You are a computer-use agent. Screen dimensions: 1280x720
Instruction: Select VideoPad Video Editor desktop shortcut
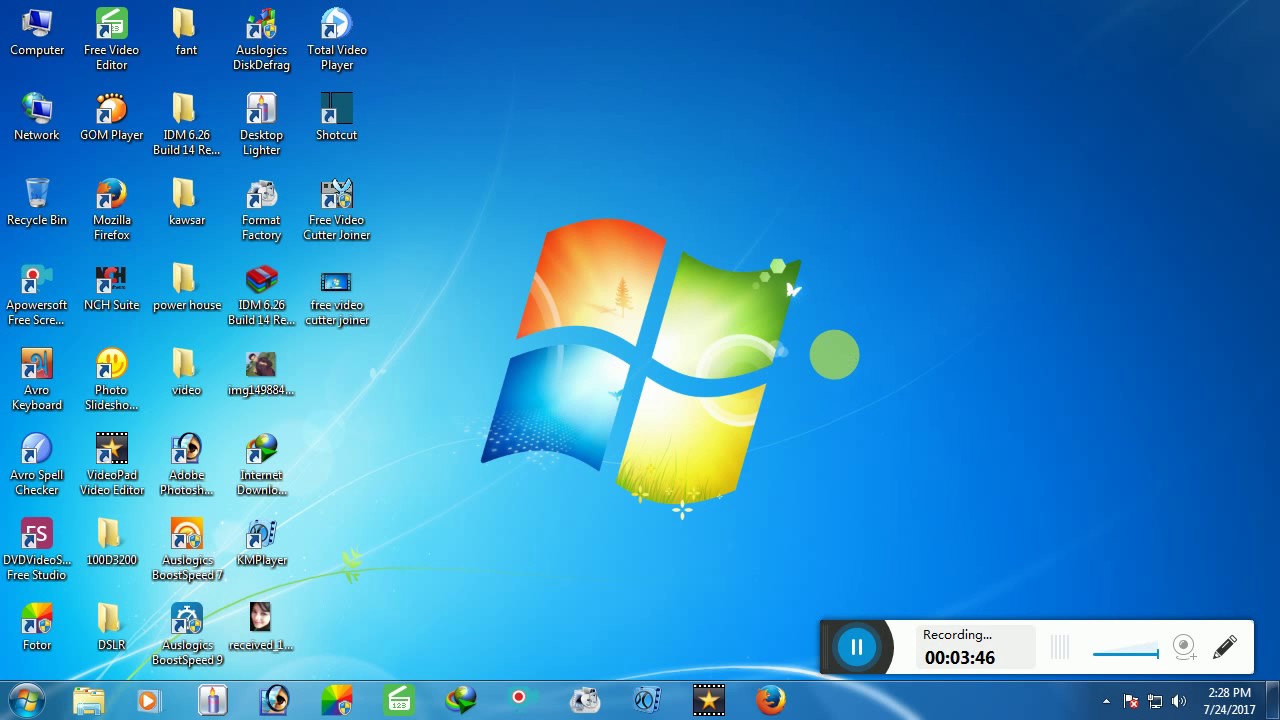coord(111,466)
